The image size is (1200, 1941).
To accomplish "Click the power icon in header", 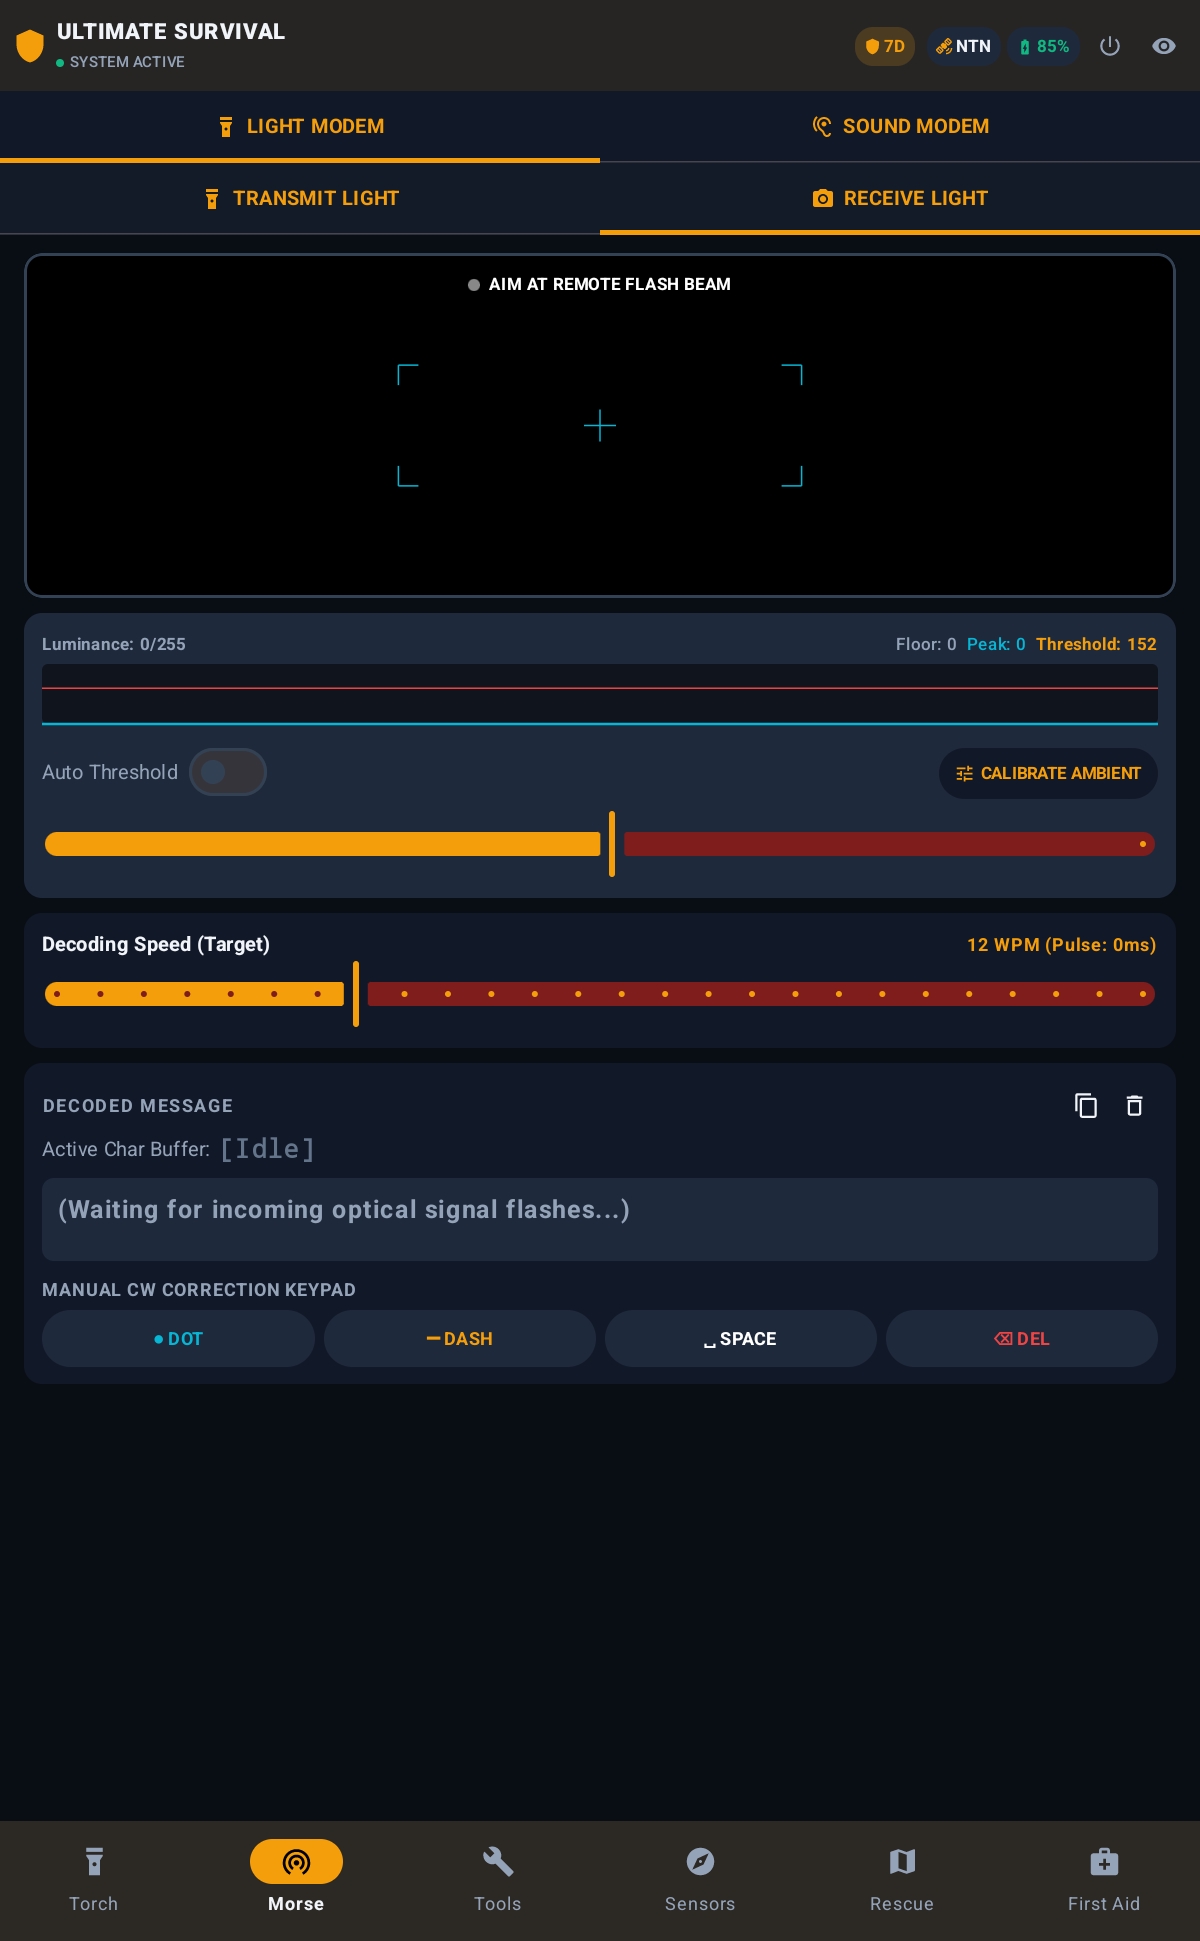I will pyautogui.click(x=1110, y=46).
